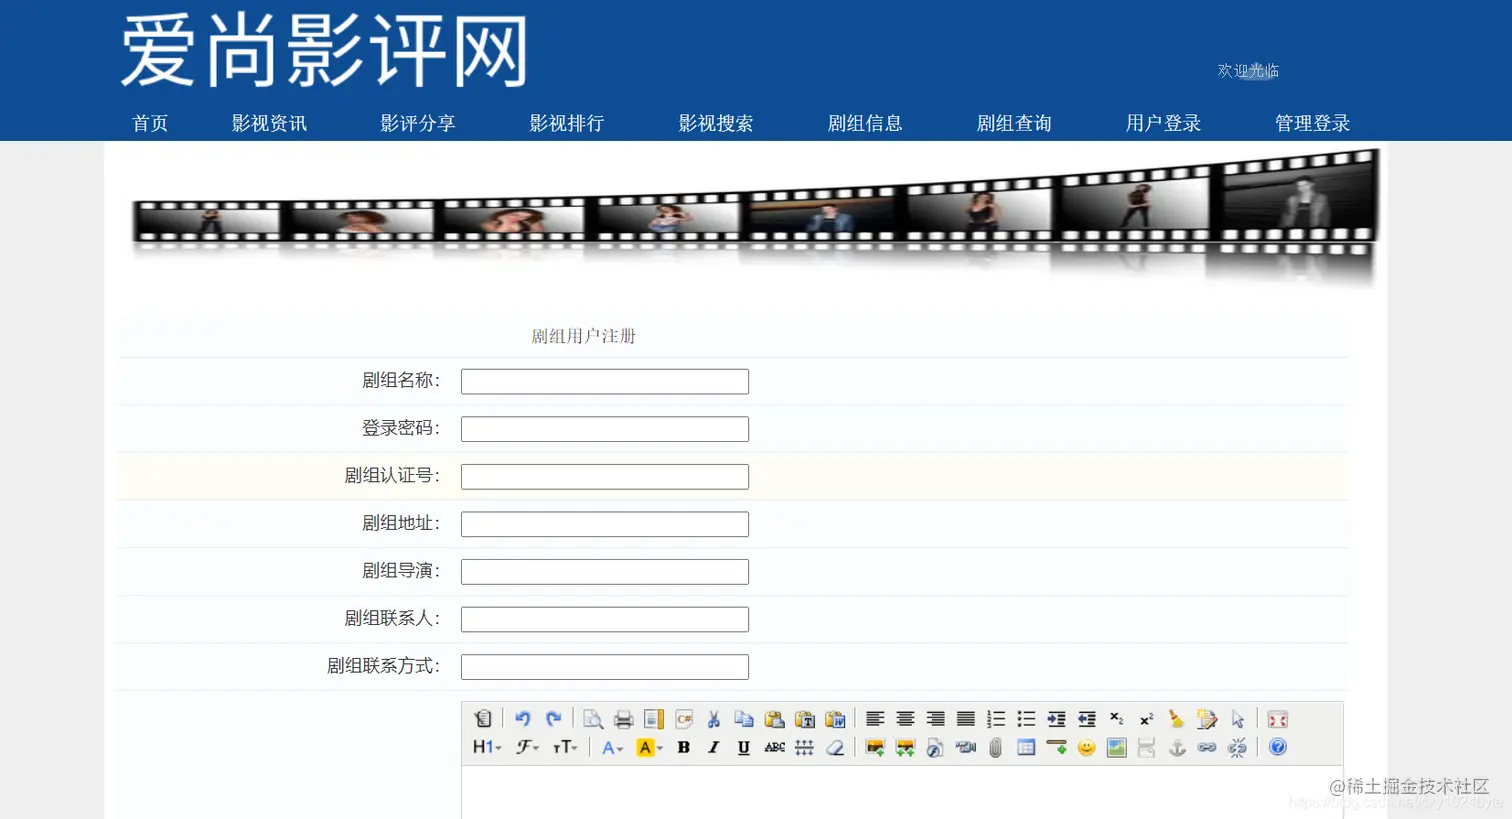This screenshot has height=819, width=1512.
Task: Redo the last edit in the editor
Action: [554, 718]
